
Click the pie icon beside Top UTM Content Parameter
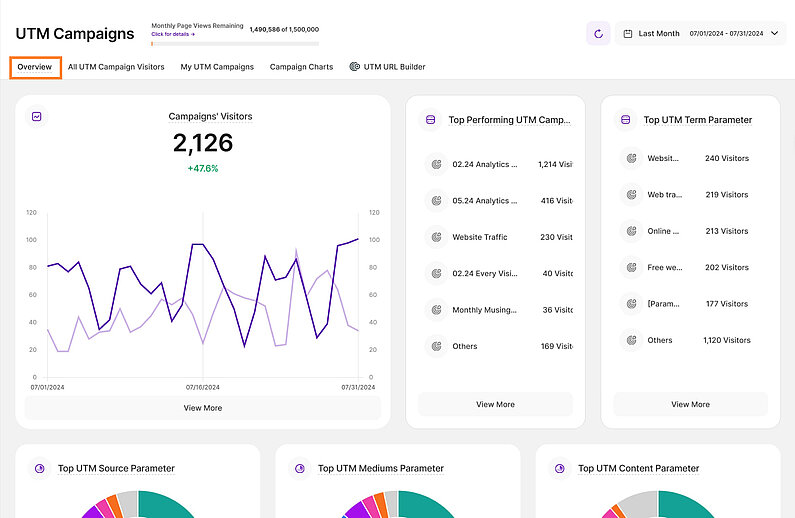pyautogui.click(x=560, y=467)
